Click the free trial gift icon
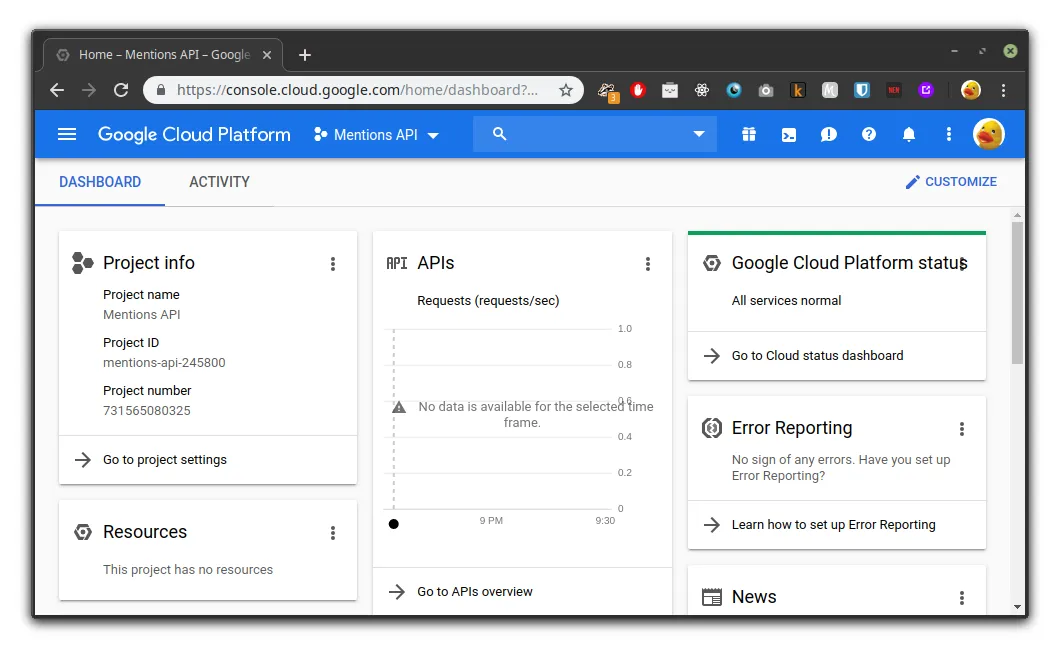Viewport: 1062px width, 646px height. [x=748, y=134]
